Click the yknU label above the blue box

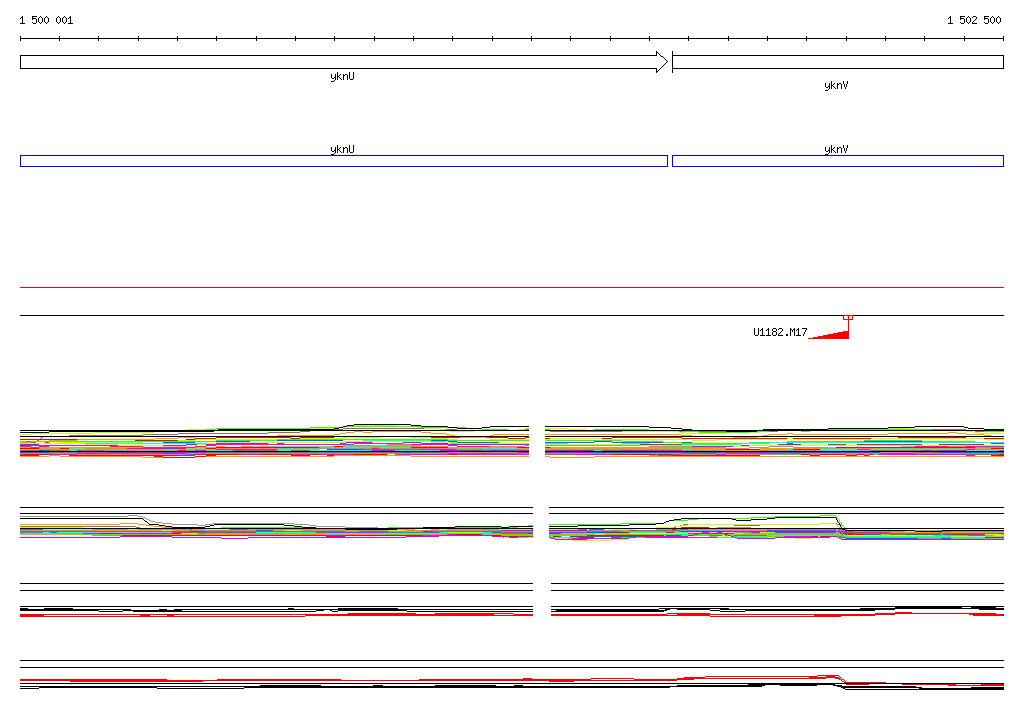(342, 149)
